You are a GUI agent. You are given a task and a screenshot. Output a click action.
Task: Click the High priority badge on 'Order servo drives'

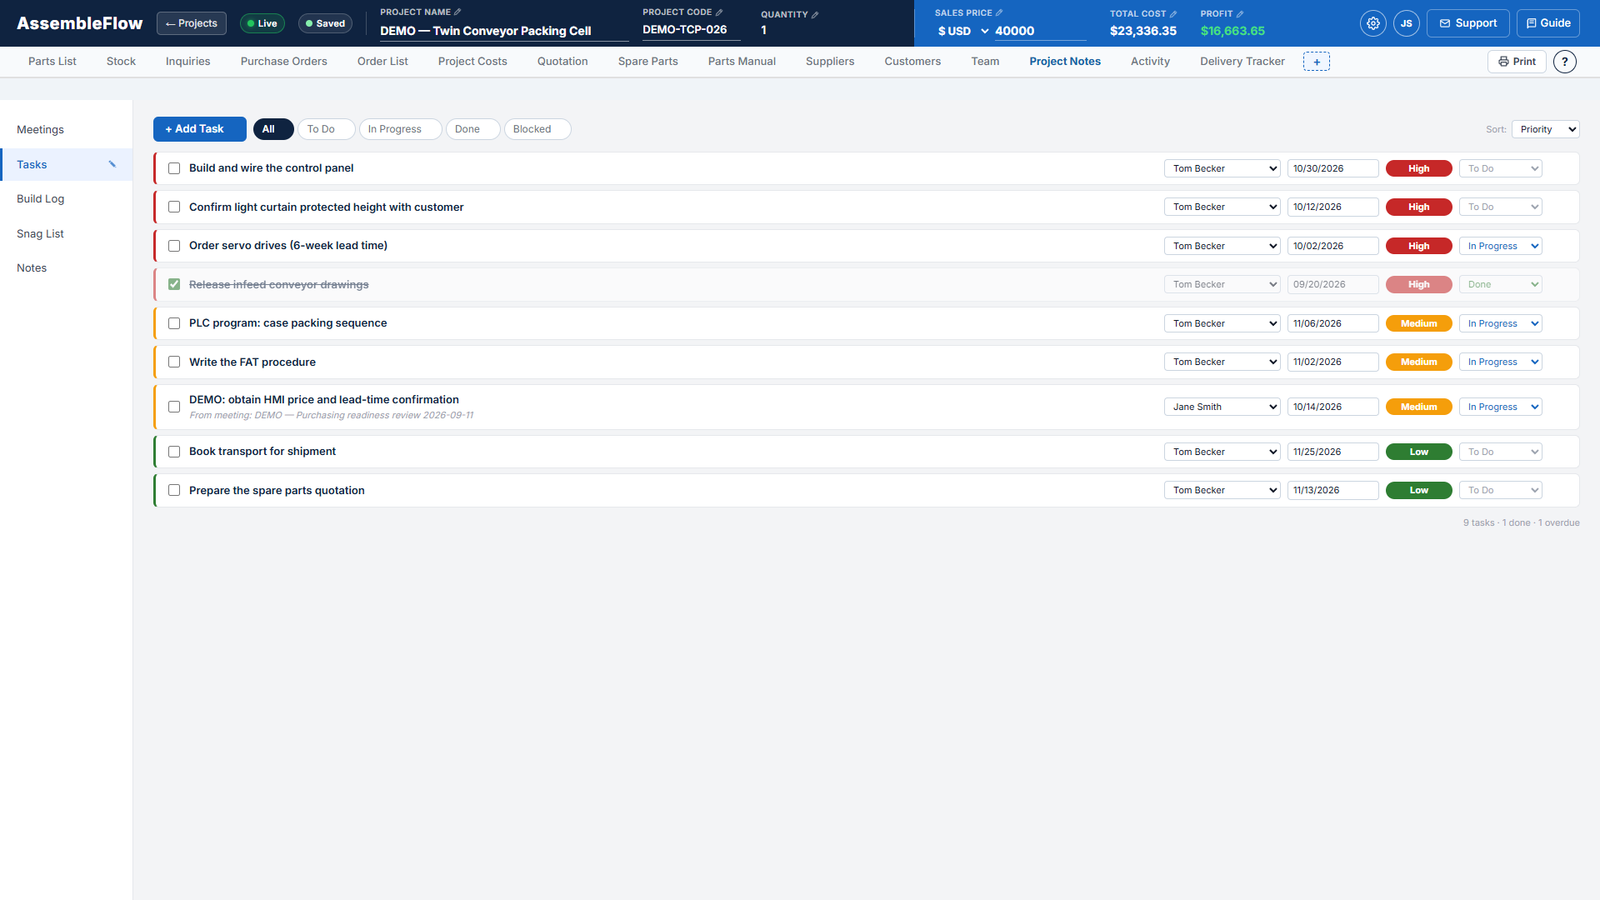point(1418,246)
